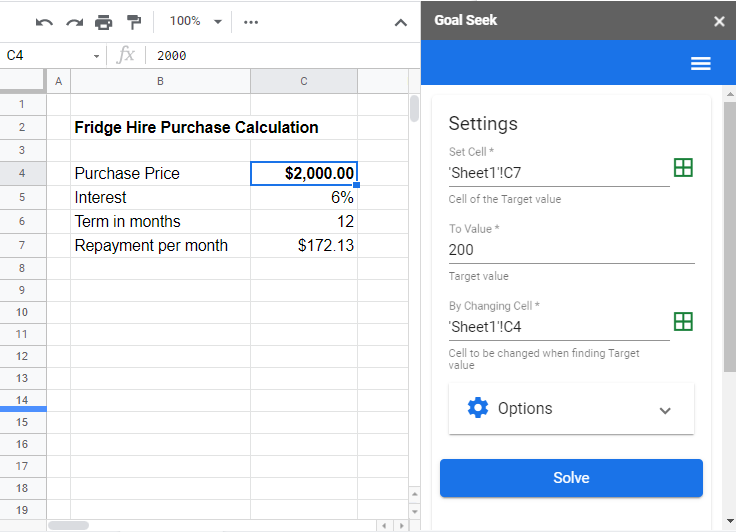Click the Redo arrow icon

[x=74, y=22]
